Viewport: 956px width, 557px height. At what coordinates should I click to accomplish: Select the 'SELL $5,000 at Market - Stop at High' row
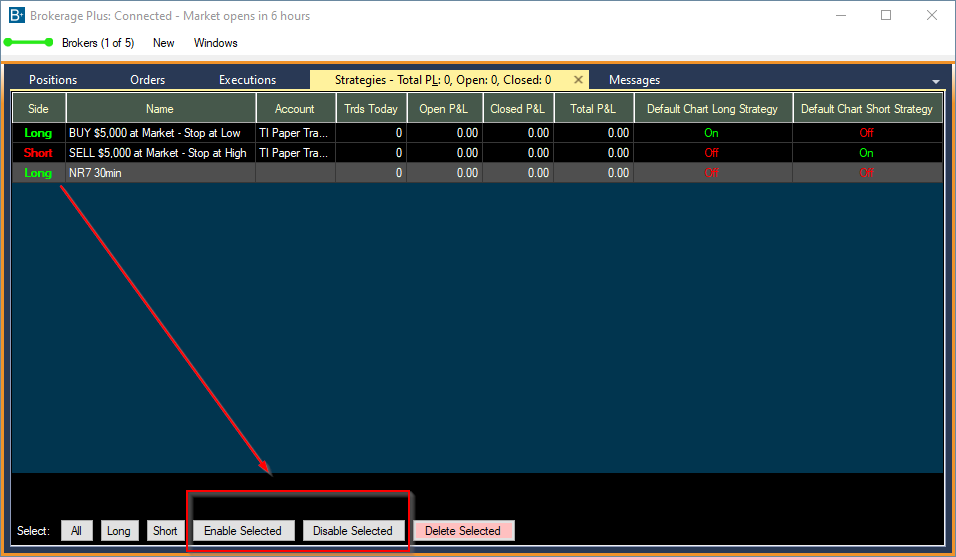(477, 153)
